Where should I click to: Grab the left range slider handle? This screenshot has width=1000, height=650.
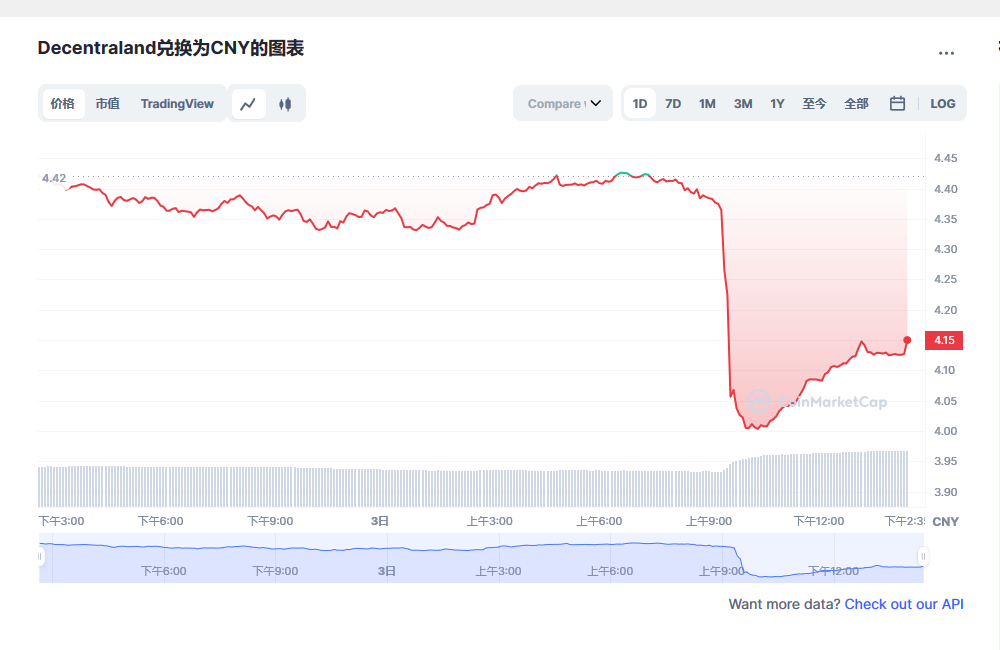(x=40, y=557)
